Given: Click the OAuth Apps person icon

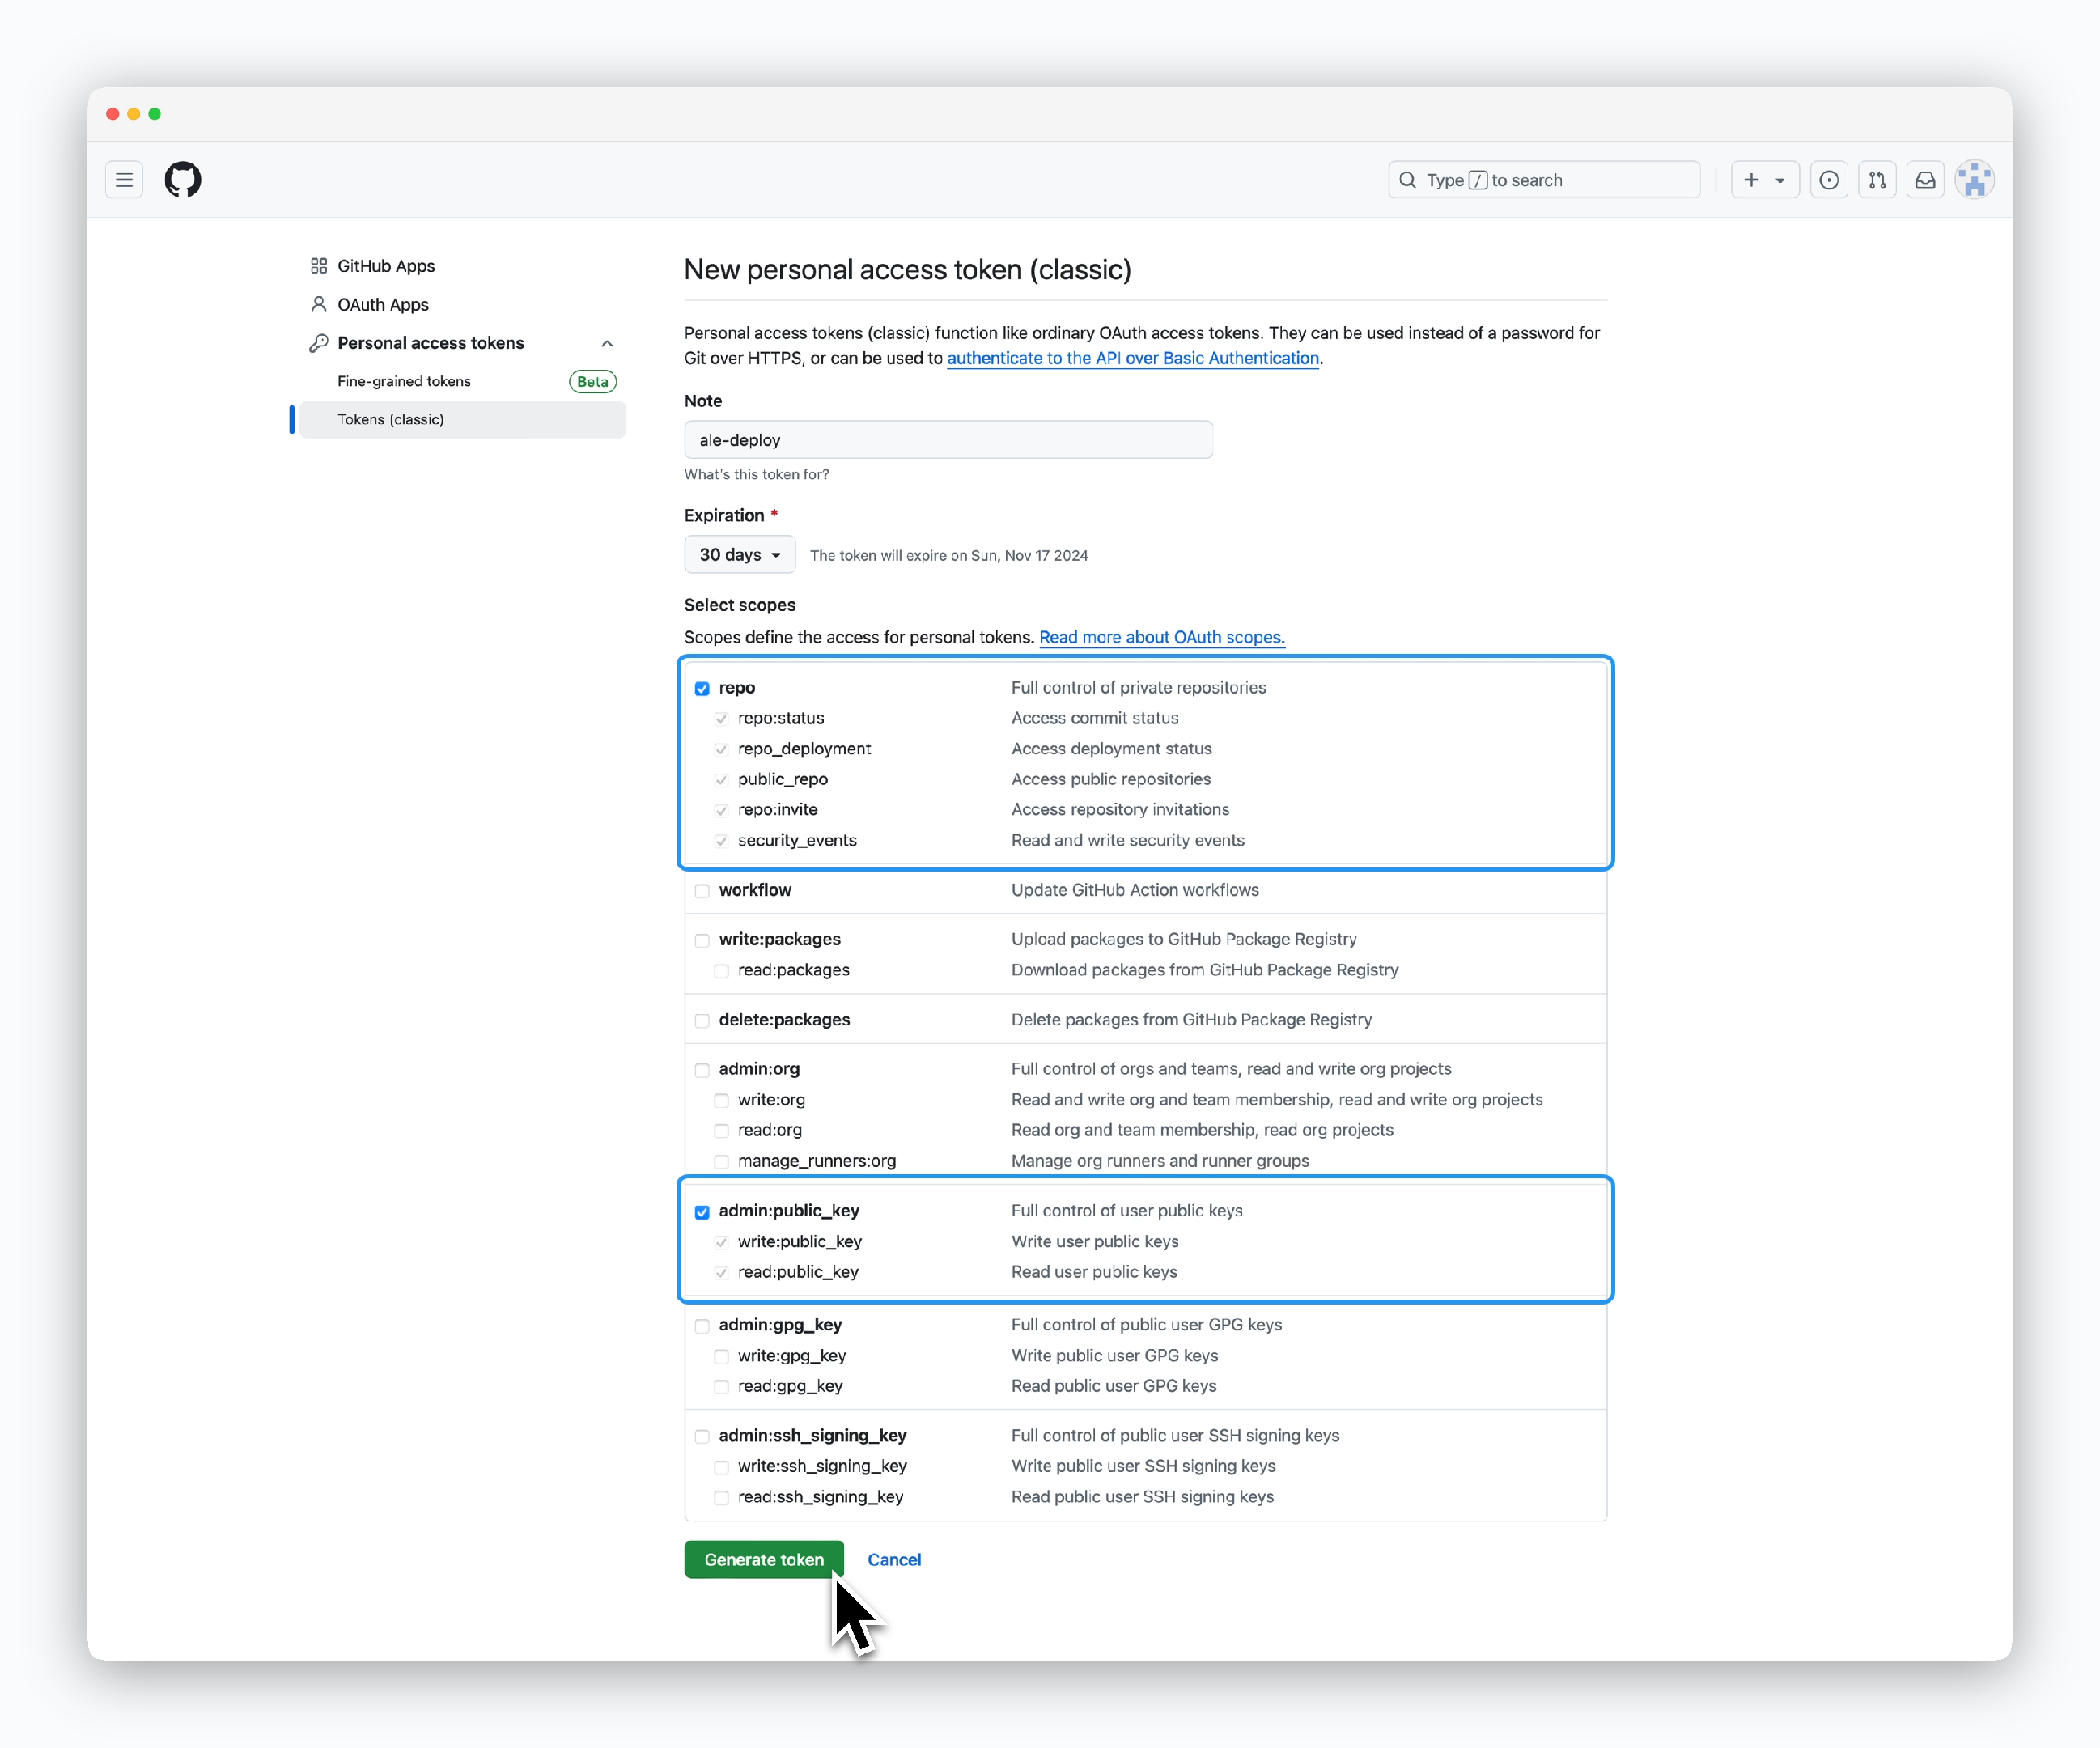Looking at the screenshot, I should 319,304.
